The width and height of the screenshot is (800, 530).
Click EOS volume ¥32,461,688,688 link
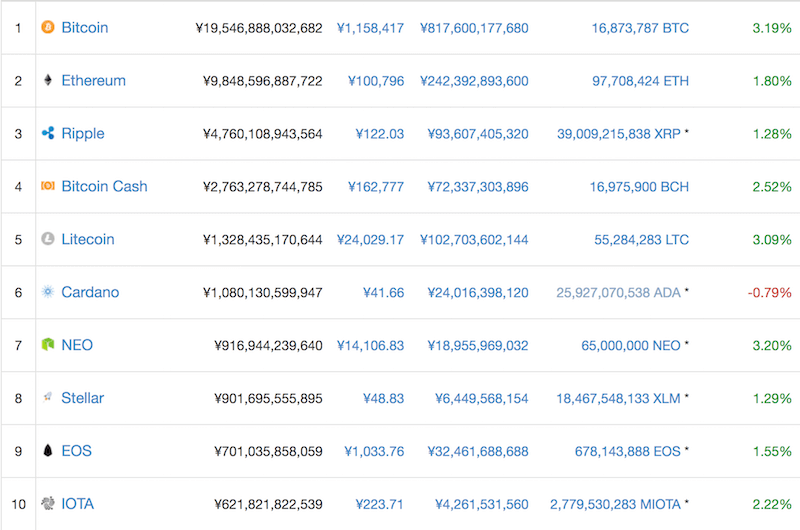tap(478, 451)
